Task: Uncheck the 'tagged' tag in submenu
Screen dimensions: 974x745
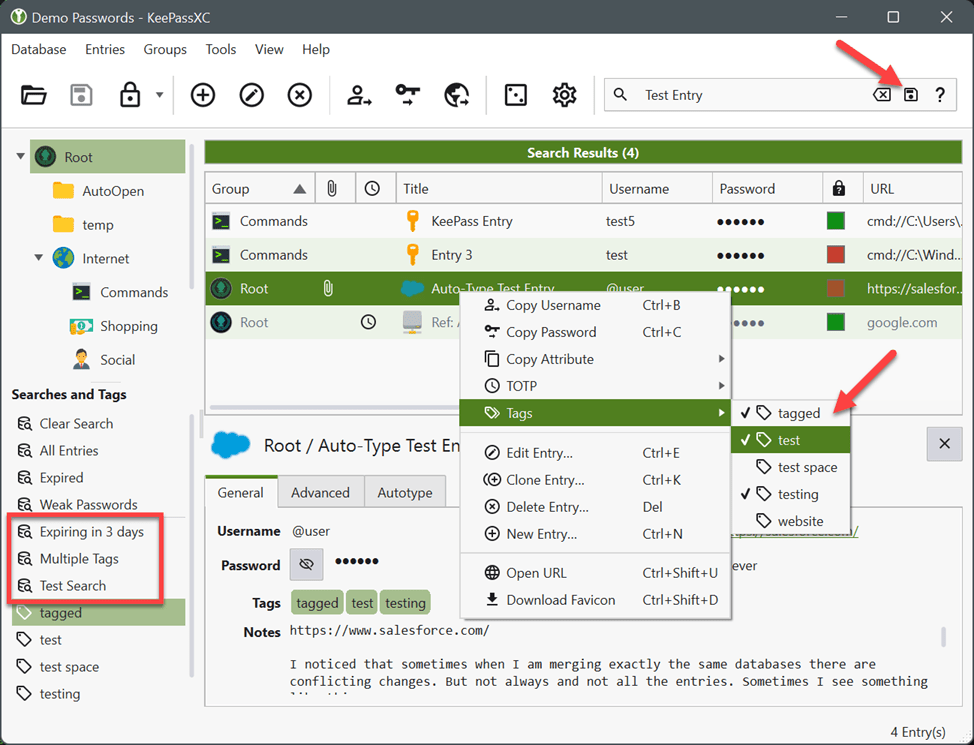Action: click(x=790, y=413)
